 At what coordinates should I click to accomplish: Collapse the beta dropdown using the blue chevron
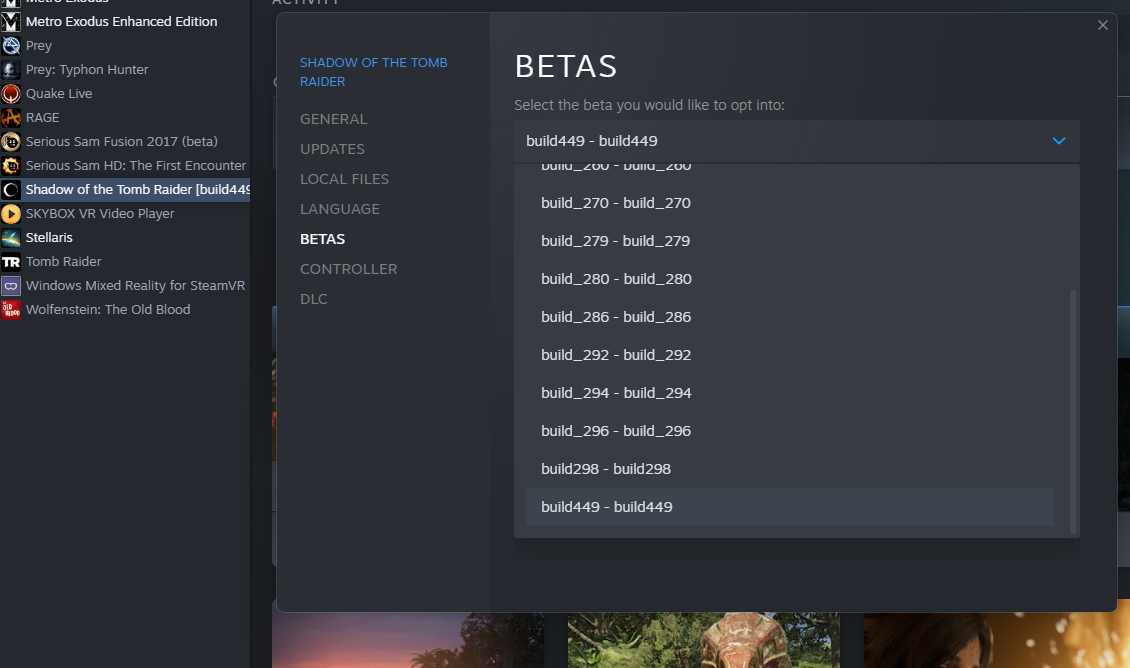point(1058,141)
